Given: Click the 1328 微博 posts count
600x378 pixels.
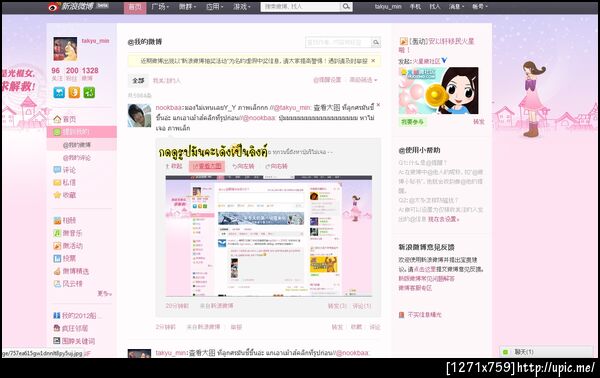Looking at the screenshot, I should (x=90, y=73).
